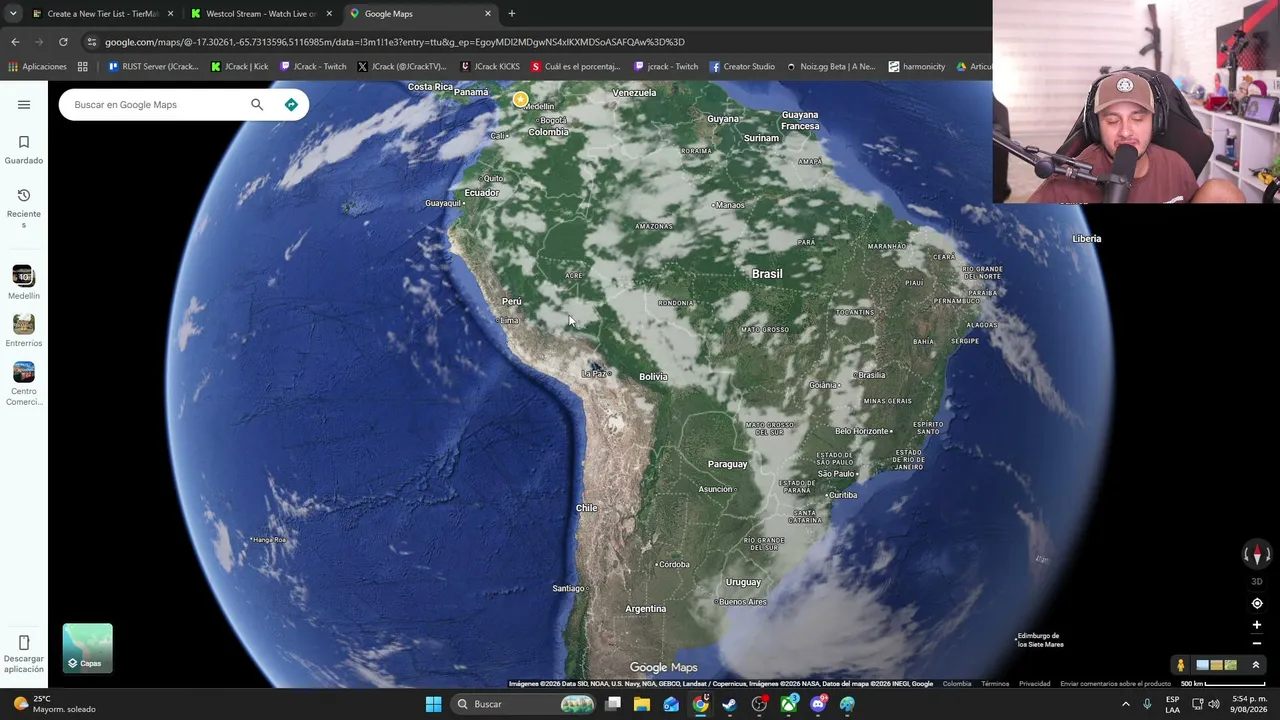Open File Explorer from the taskbar
The width and height of the screenshot is (1280, 720).
tap(642, 704)
